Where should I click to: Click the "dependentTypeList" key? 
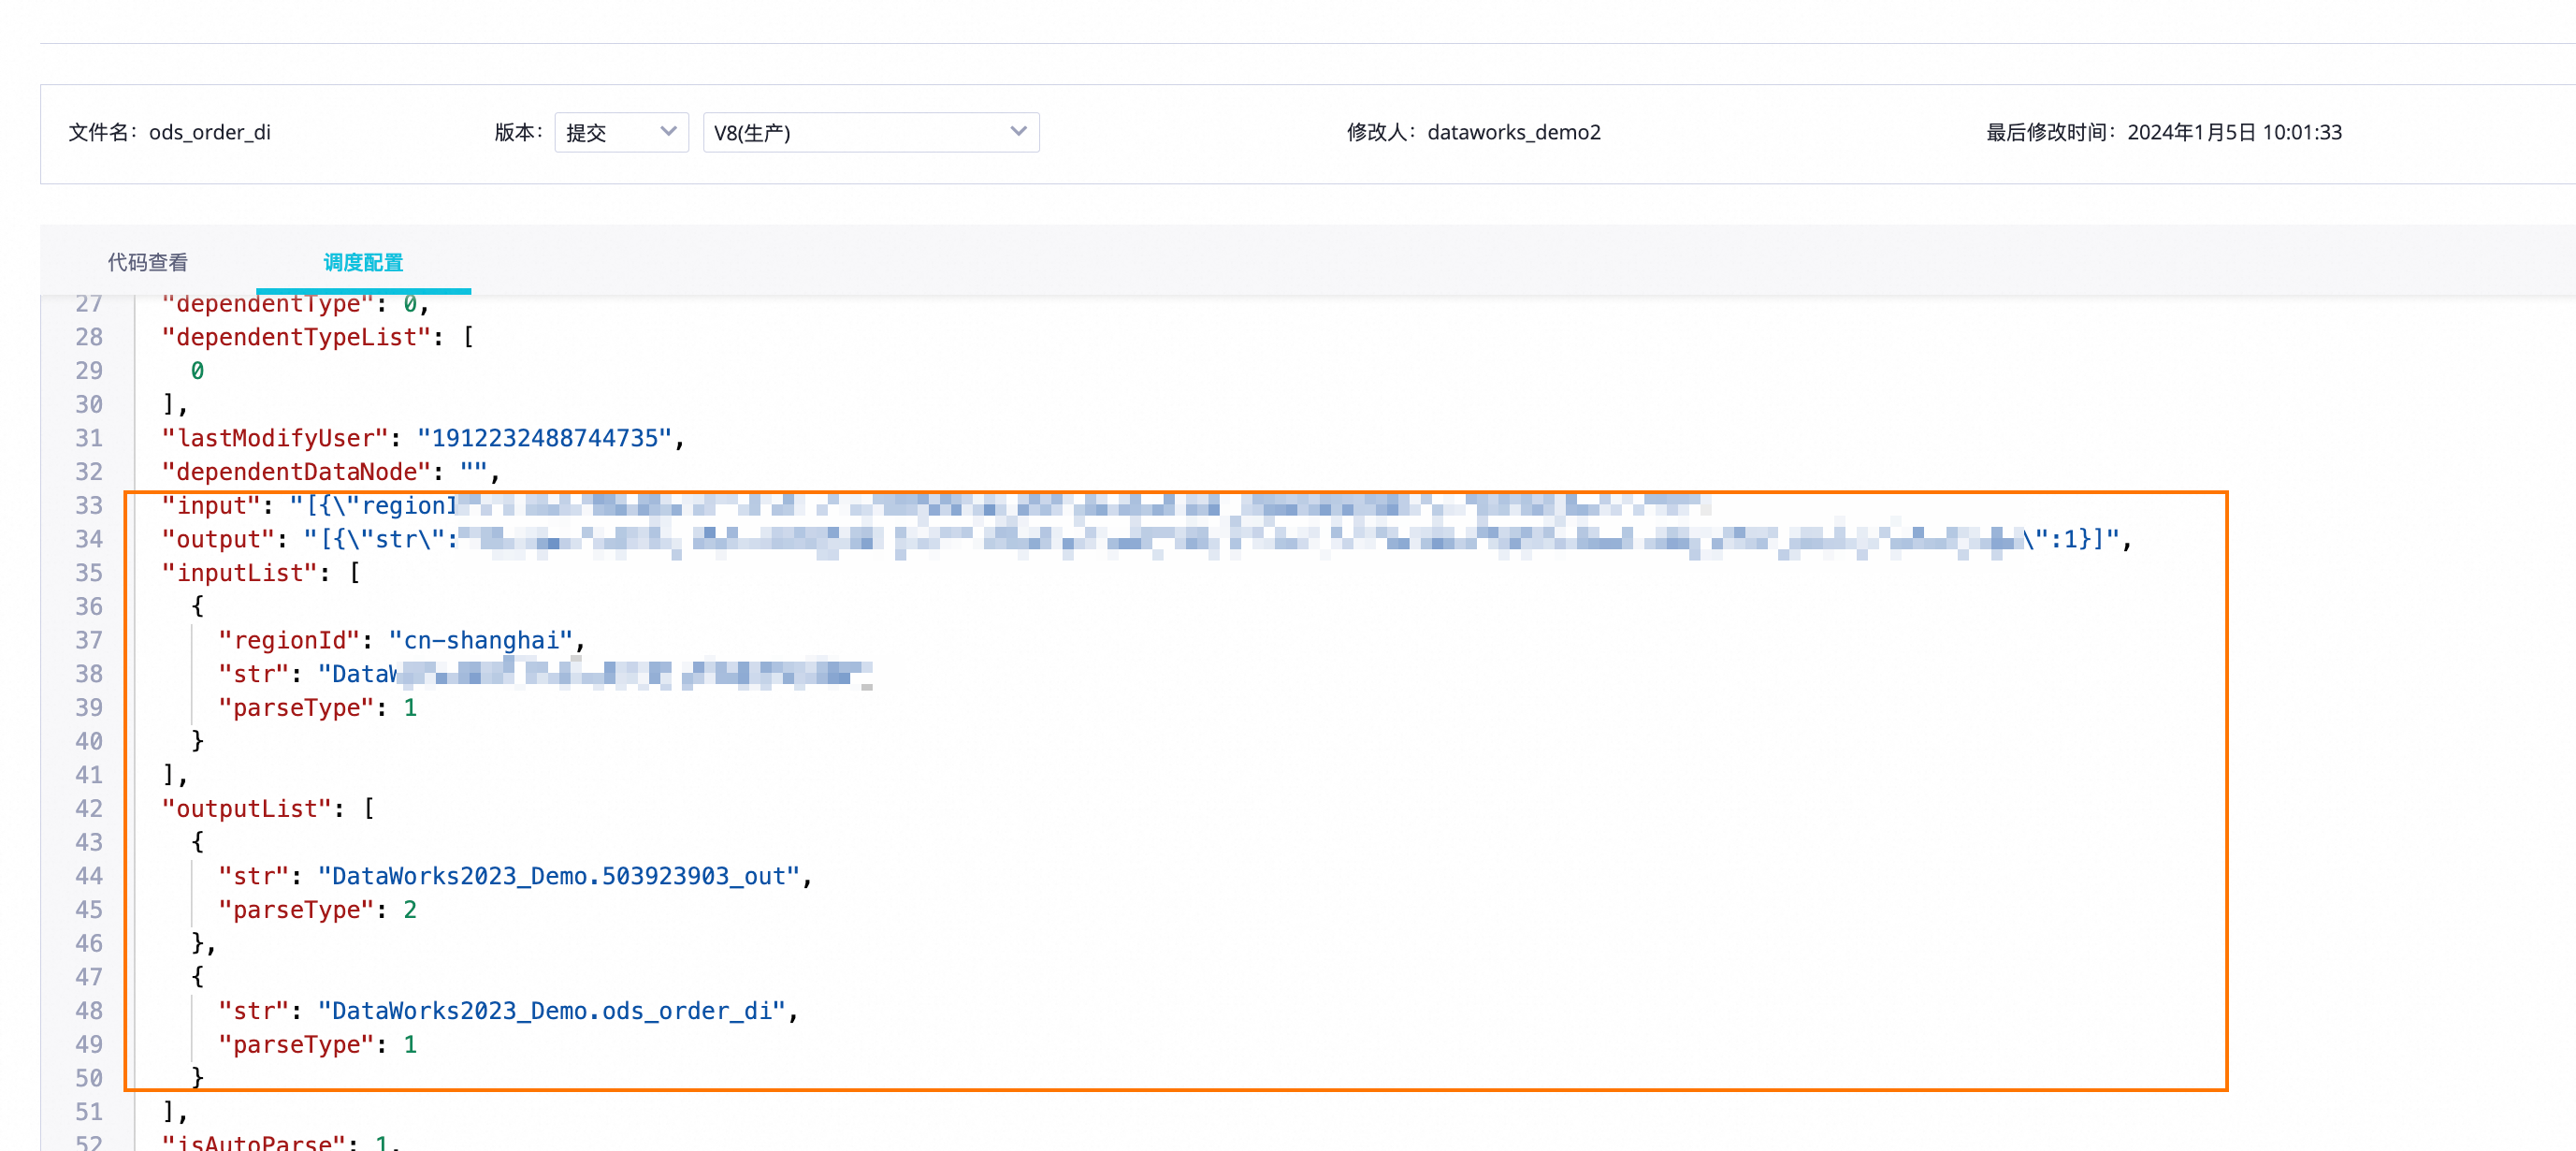click(x=296, y=337)
